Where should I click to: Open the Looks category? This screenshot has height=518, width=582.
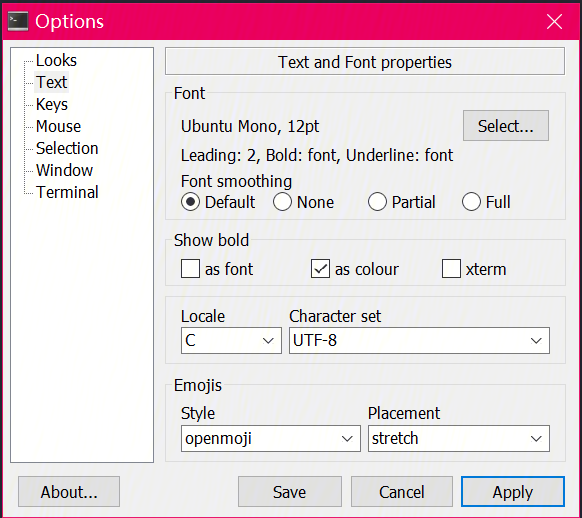[56, 60]
